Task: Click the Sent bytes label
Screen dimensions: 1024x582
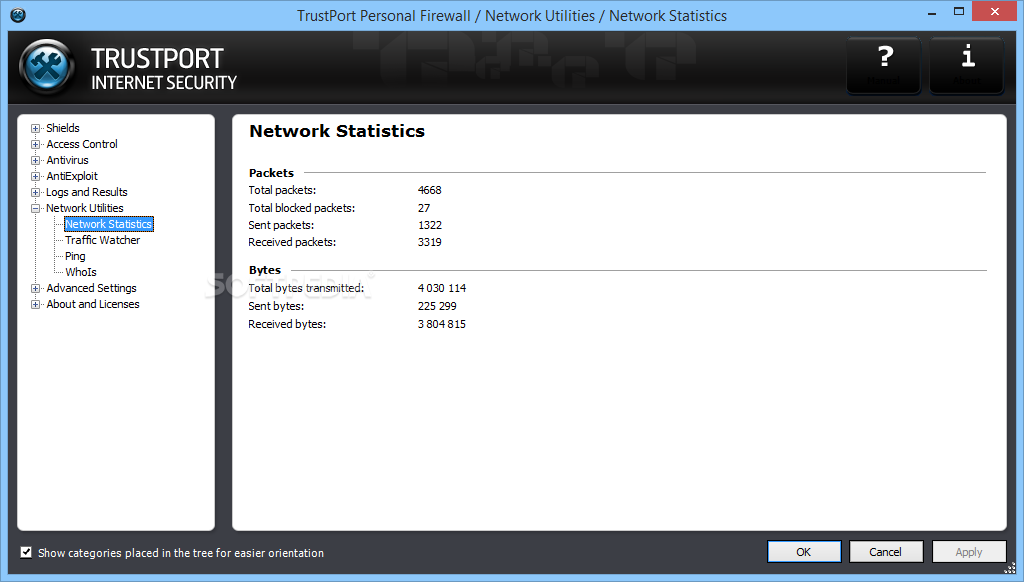Action: pos(276,306)
